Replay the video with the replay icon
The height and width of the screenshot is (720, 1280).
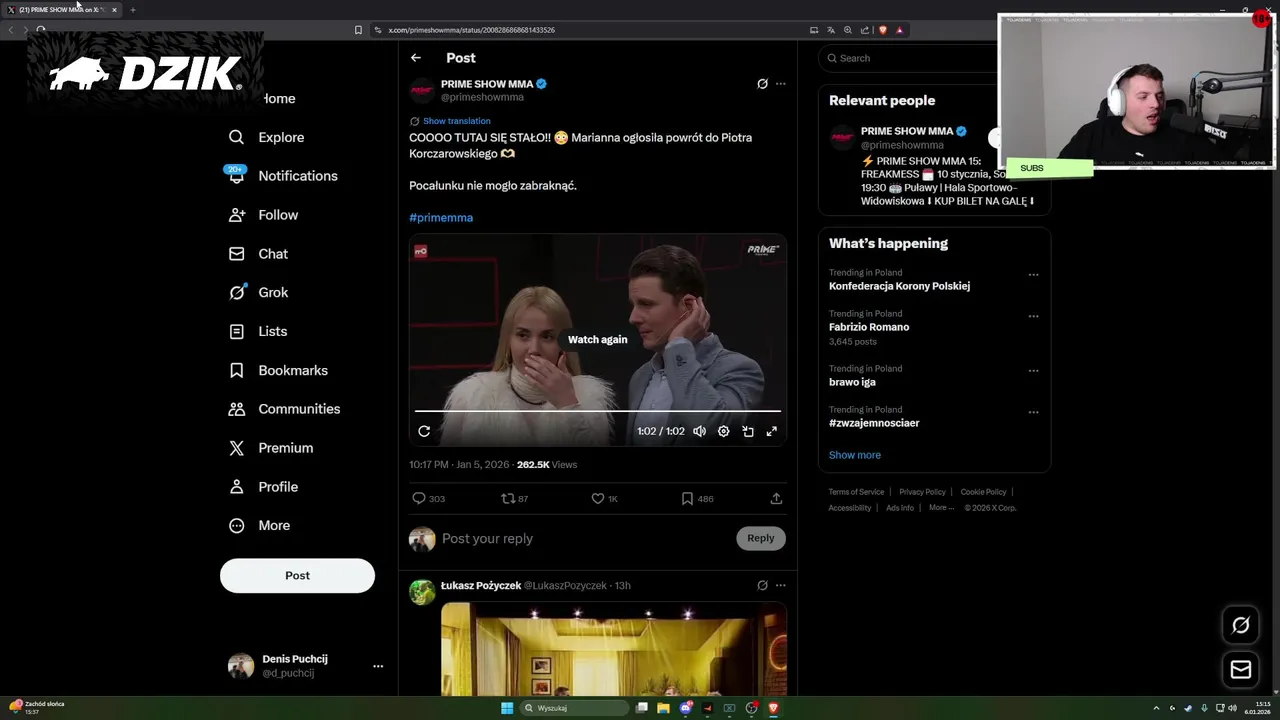(424, 431)
